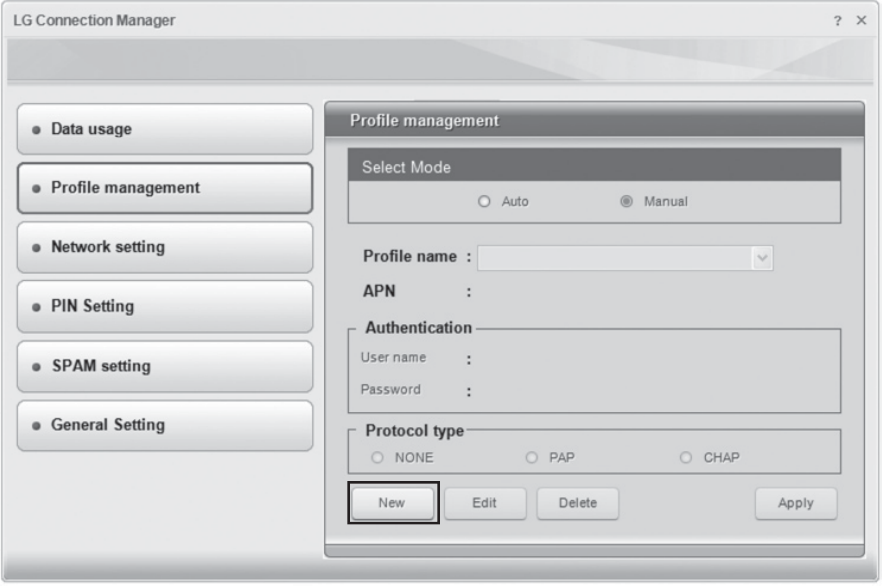This screenshot has width=882, height=586.
Task: Go to Network setting
Action: 165,247
